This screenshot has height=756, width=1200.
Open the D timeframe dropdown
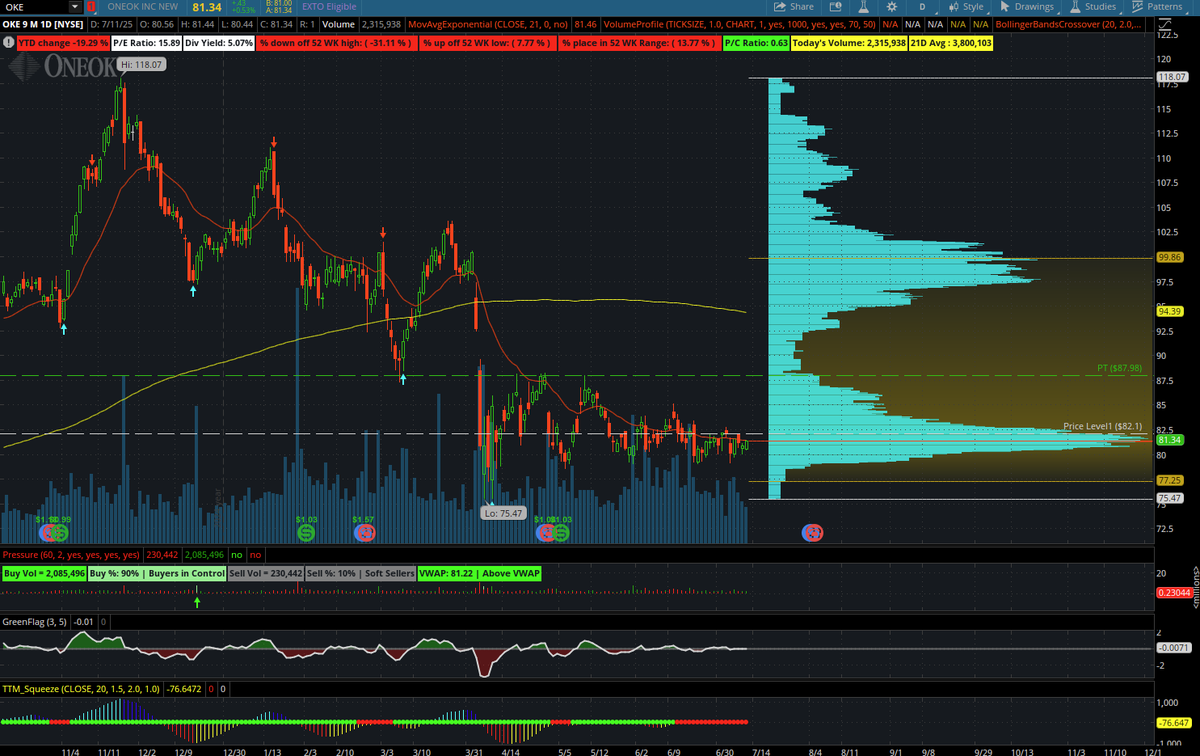[x=922, y=7]
